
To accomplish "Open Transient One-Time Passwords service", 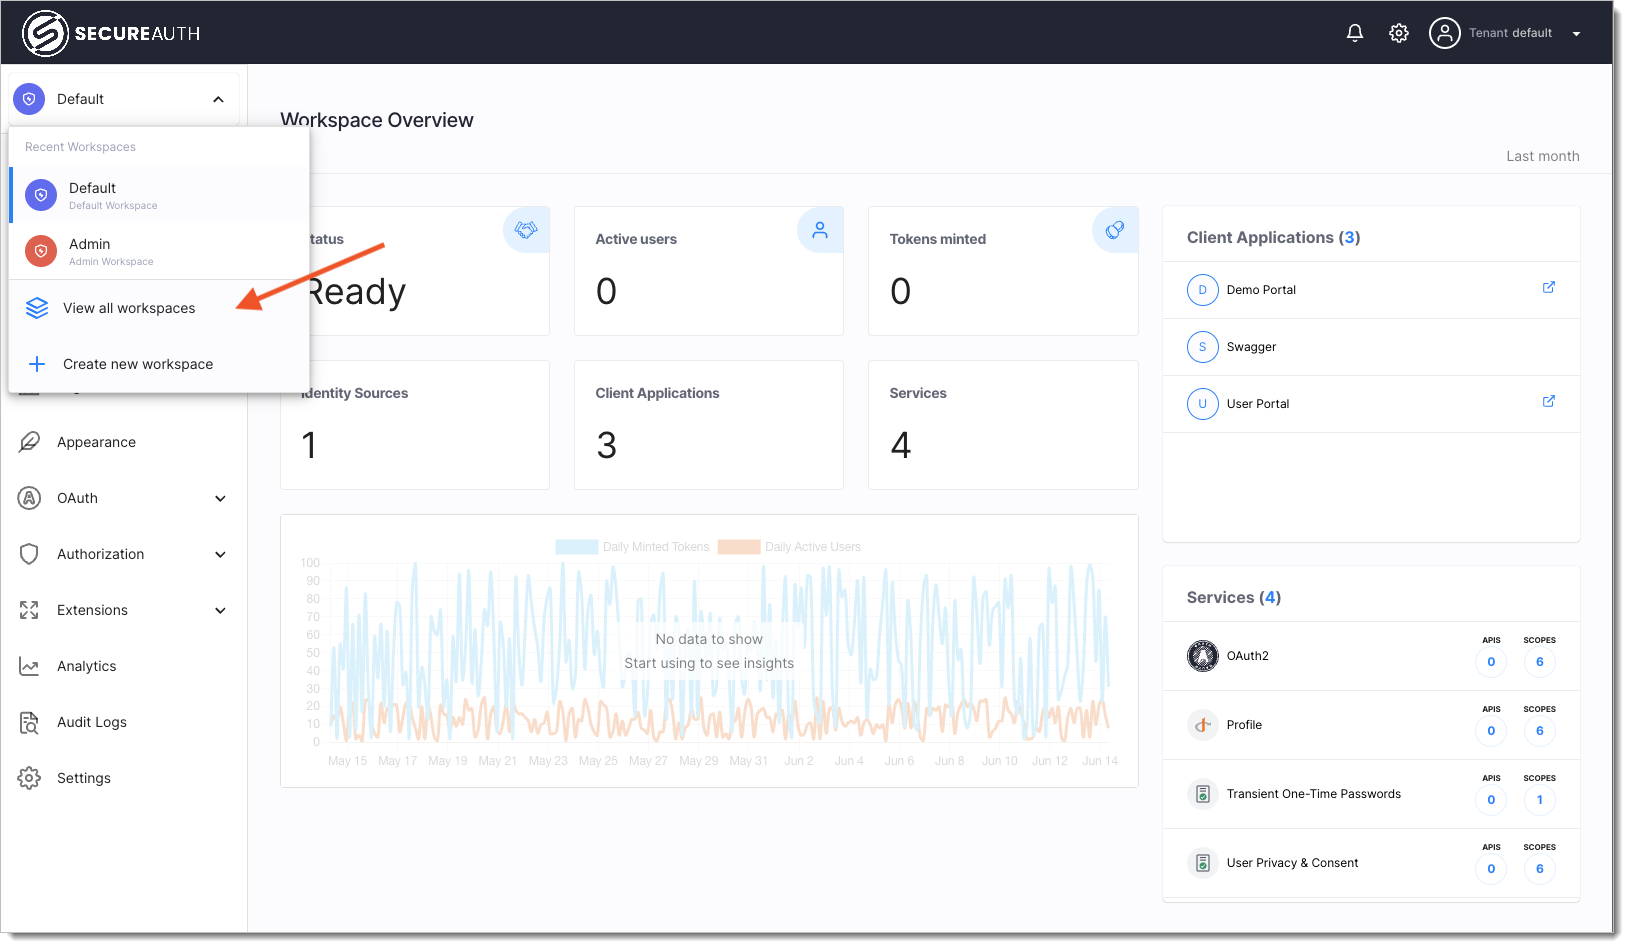I will pyautogui.click(x=1371, y=794).
